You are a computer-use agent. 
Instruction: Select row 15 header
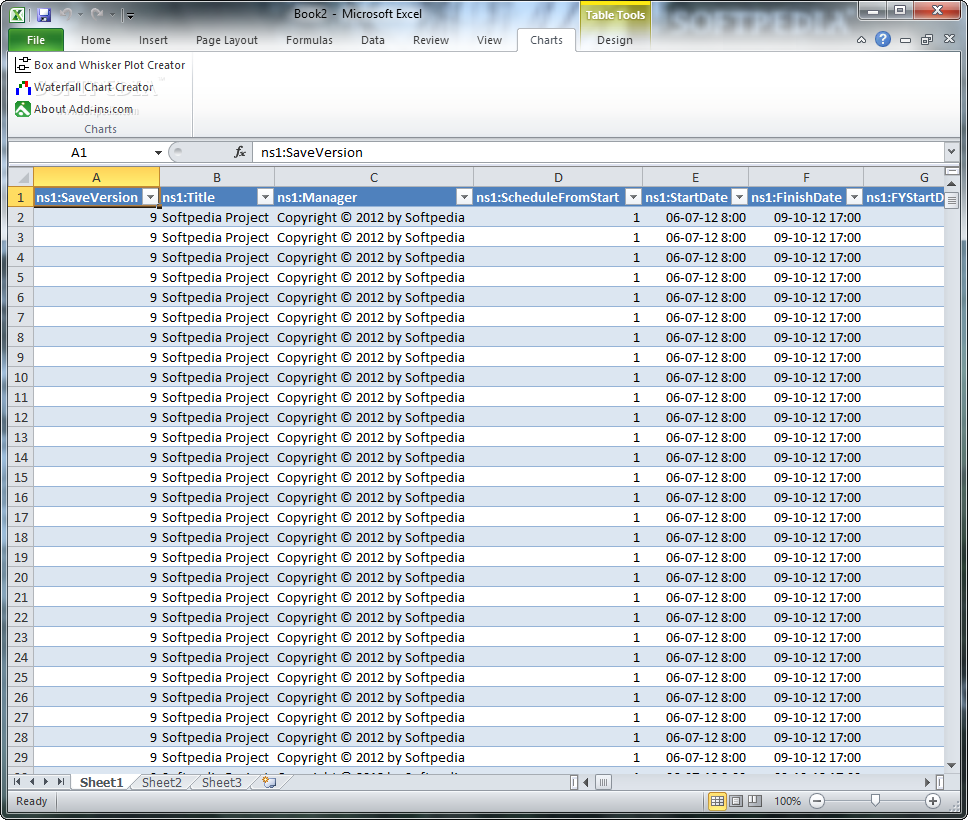21,477
